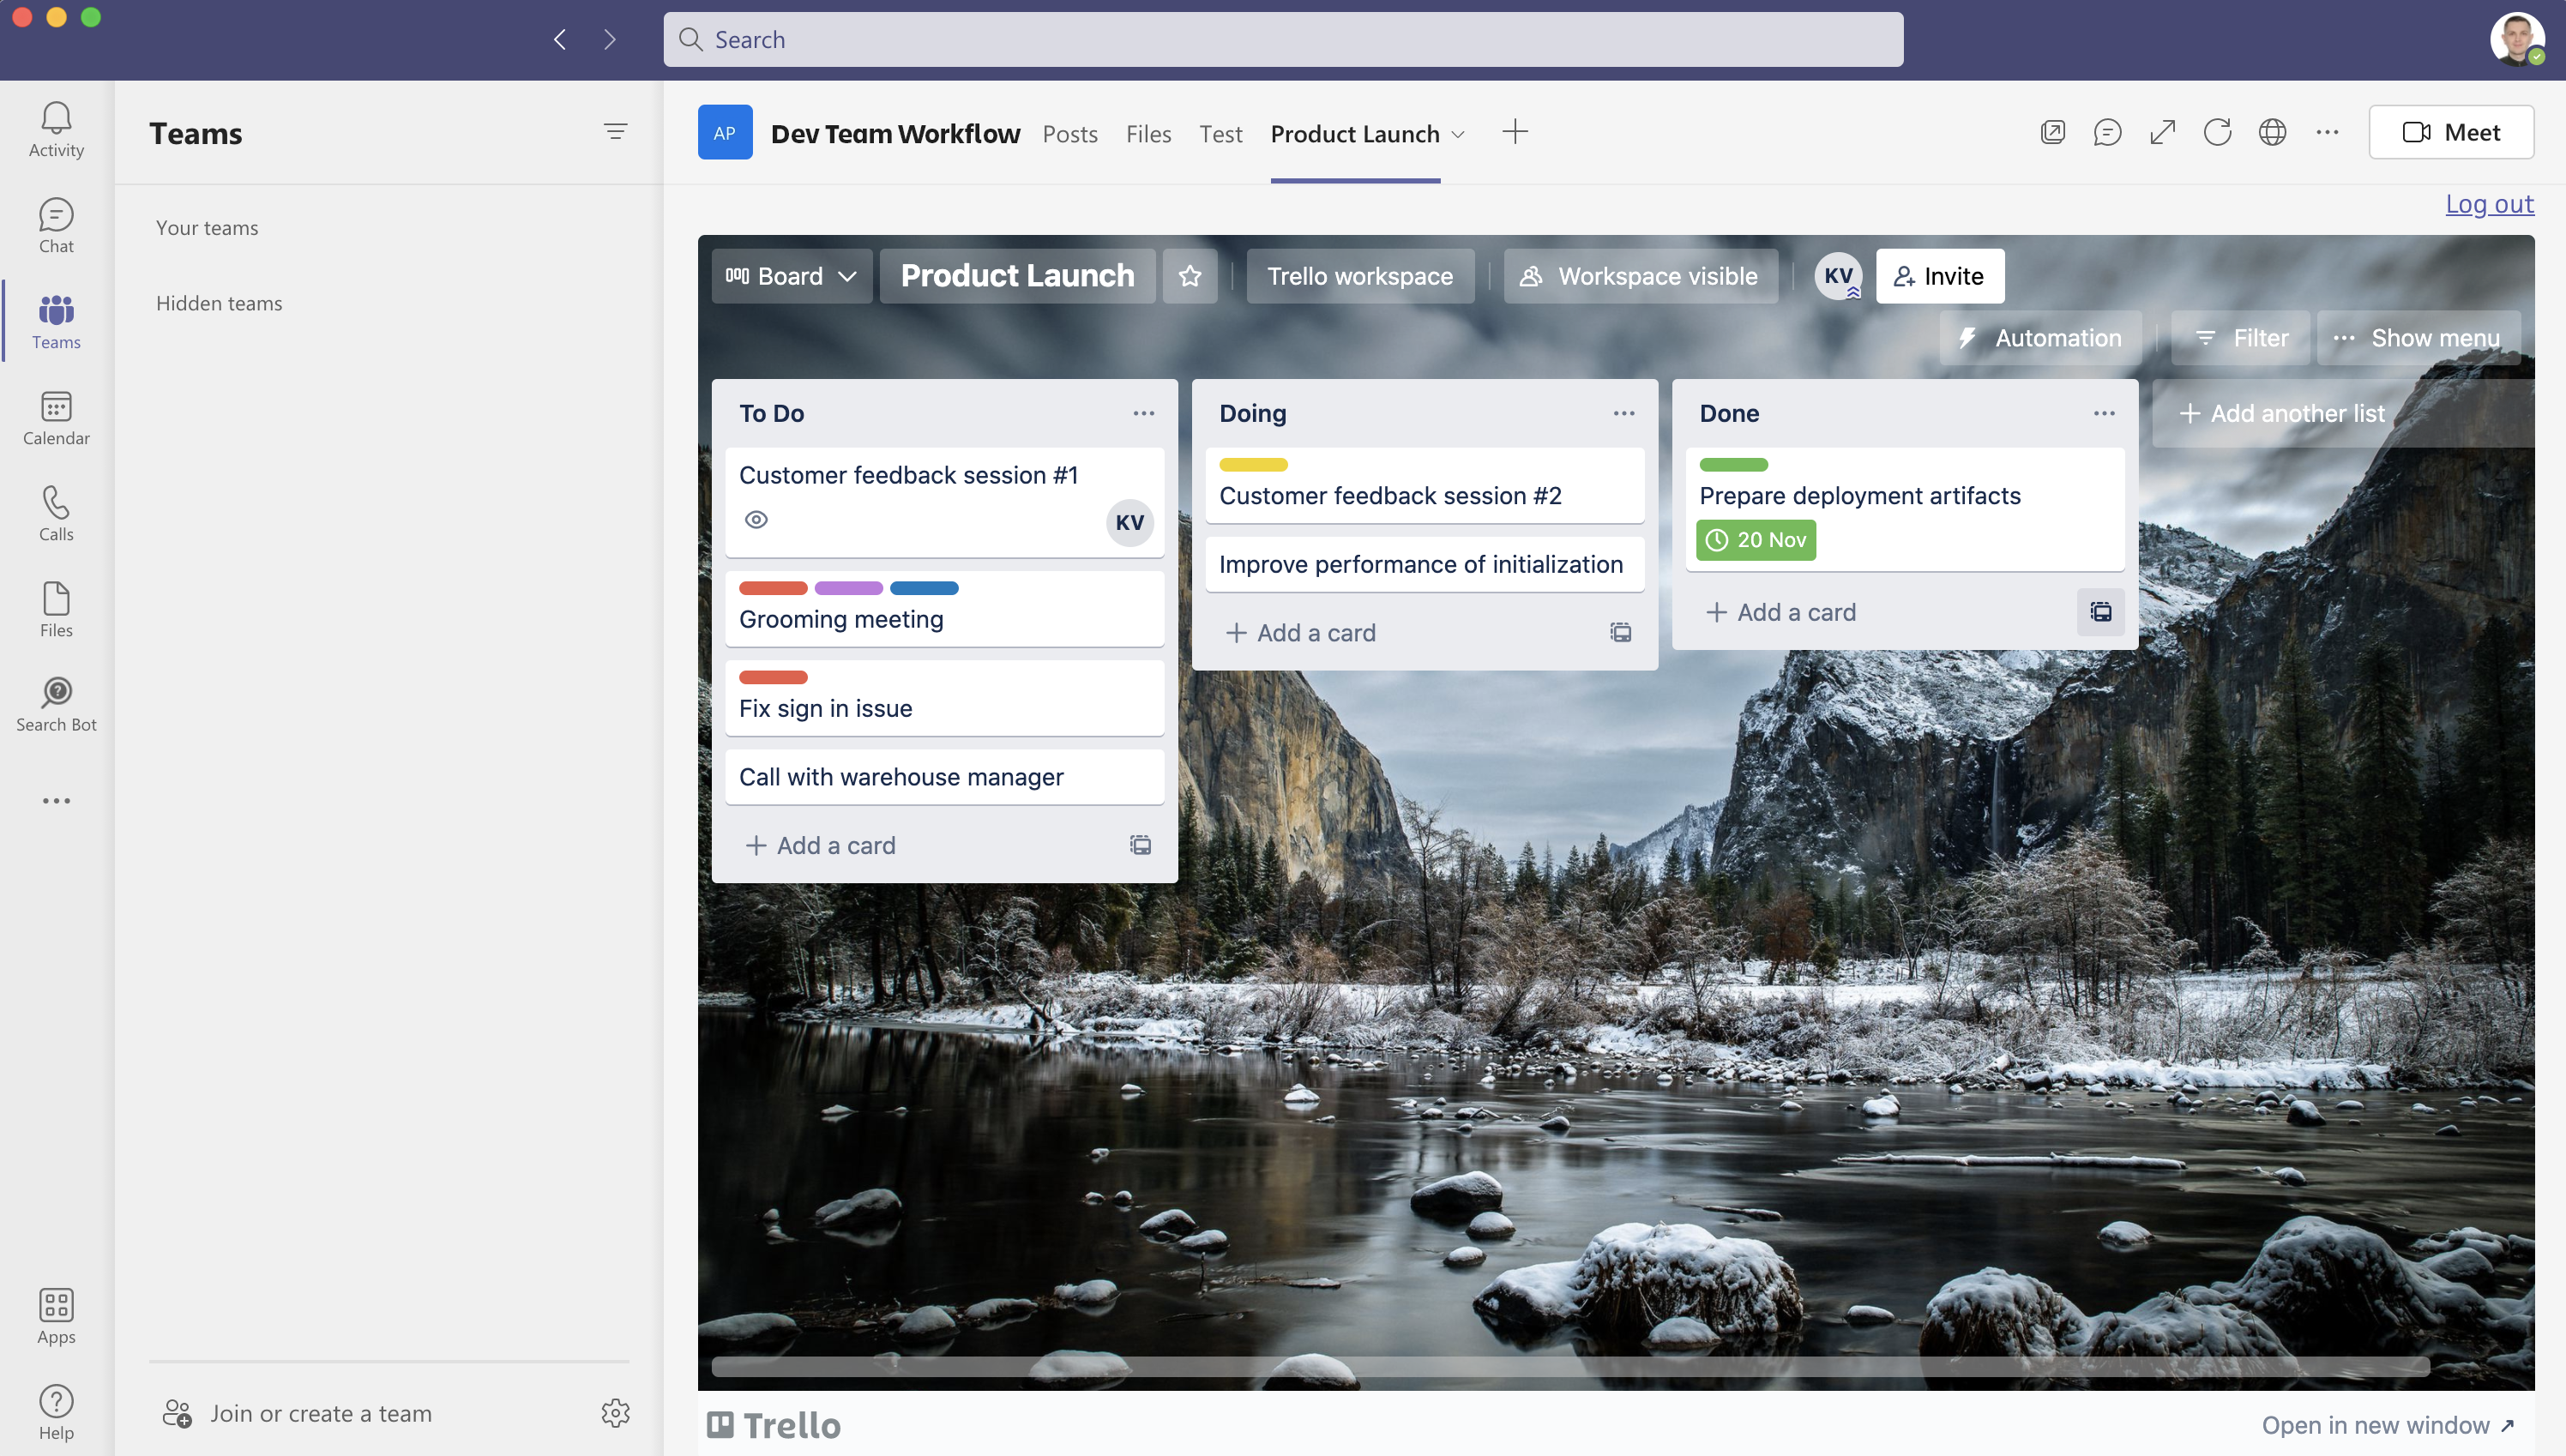This screenshot has width=2566, height=1456.
Task: Click the Search Bot icon in left sidebar
Action: 57,691
